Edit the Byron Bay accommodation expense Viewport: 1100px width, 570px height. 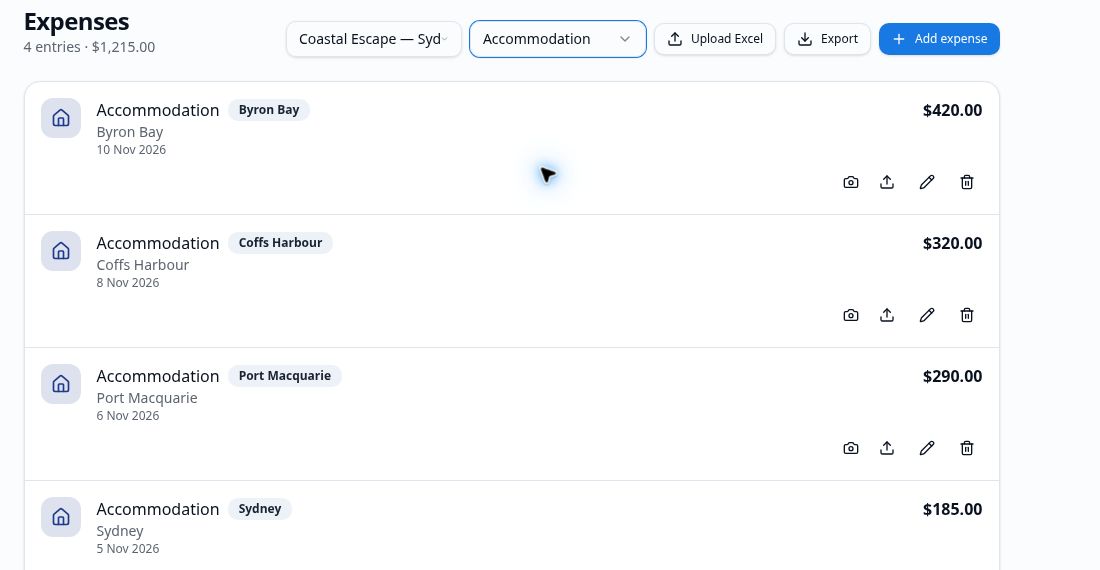(927, 182)
